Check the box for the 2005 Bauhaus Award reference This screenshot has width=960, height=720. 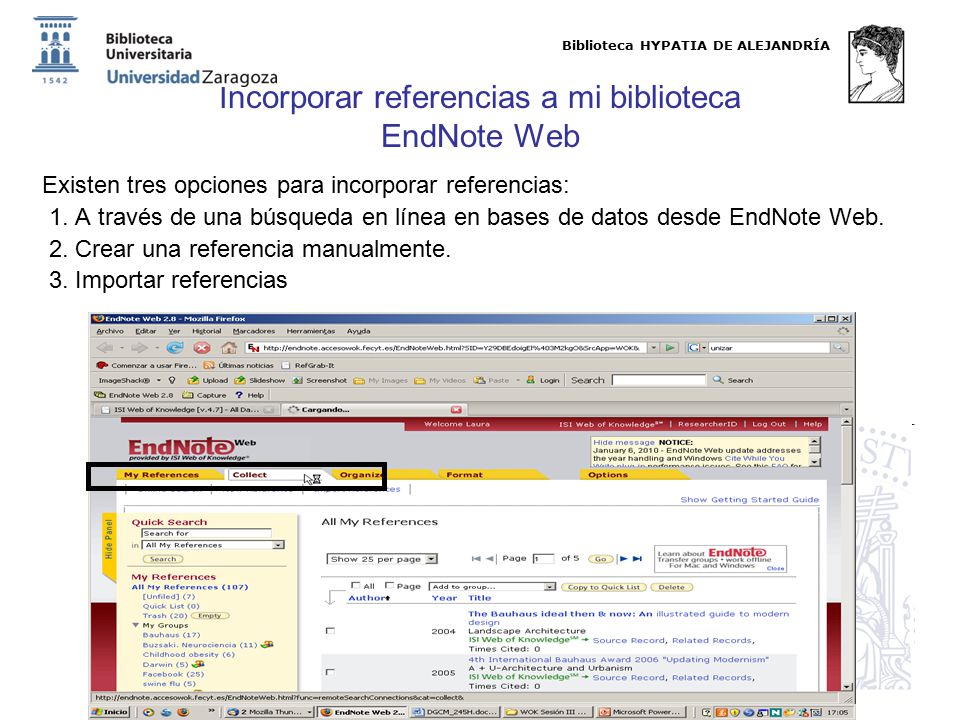[x=331, y=672]
